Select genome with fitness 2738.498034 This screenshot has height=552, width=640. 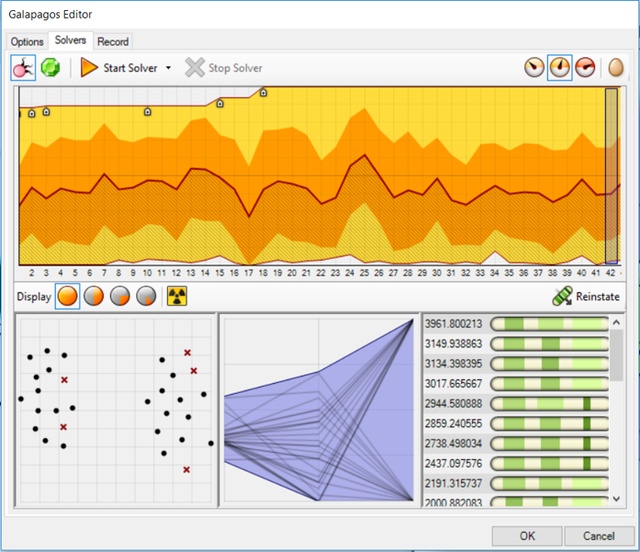516,444
